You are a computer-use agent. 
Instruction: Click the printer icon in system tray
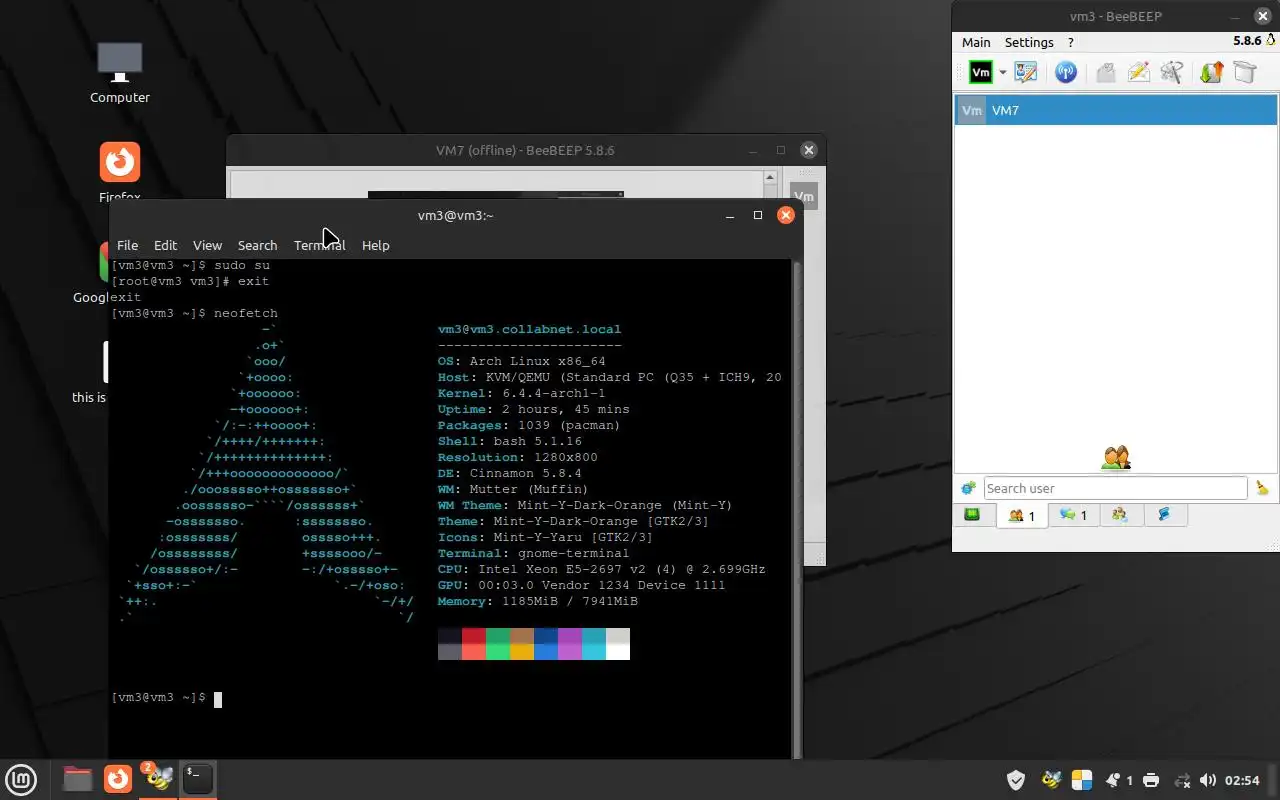pyautogui.click(x=1151, y=780)
